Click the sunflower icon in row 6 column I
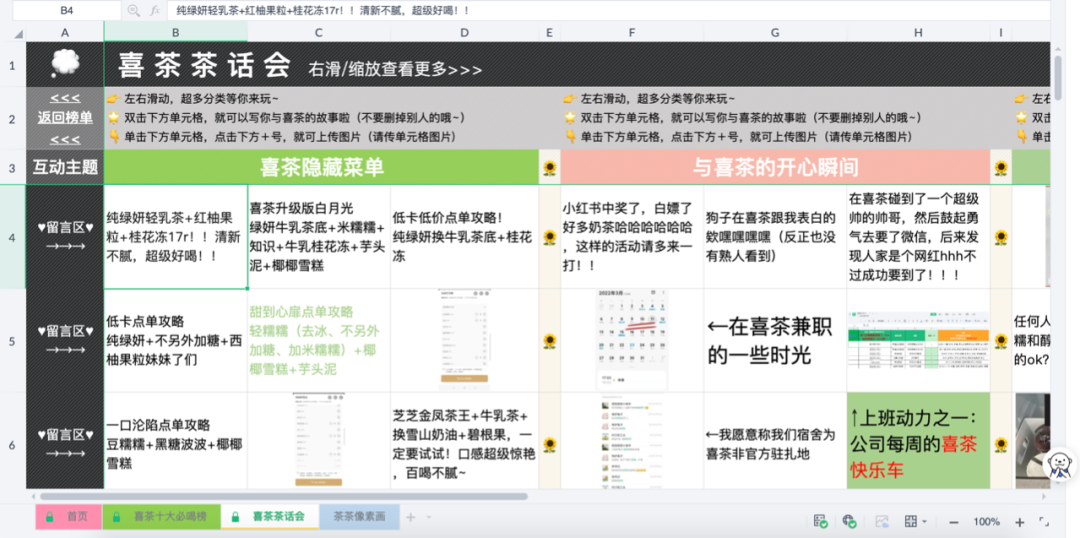Screen dimensions: 1080x538 click(1001, 445)
